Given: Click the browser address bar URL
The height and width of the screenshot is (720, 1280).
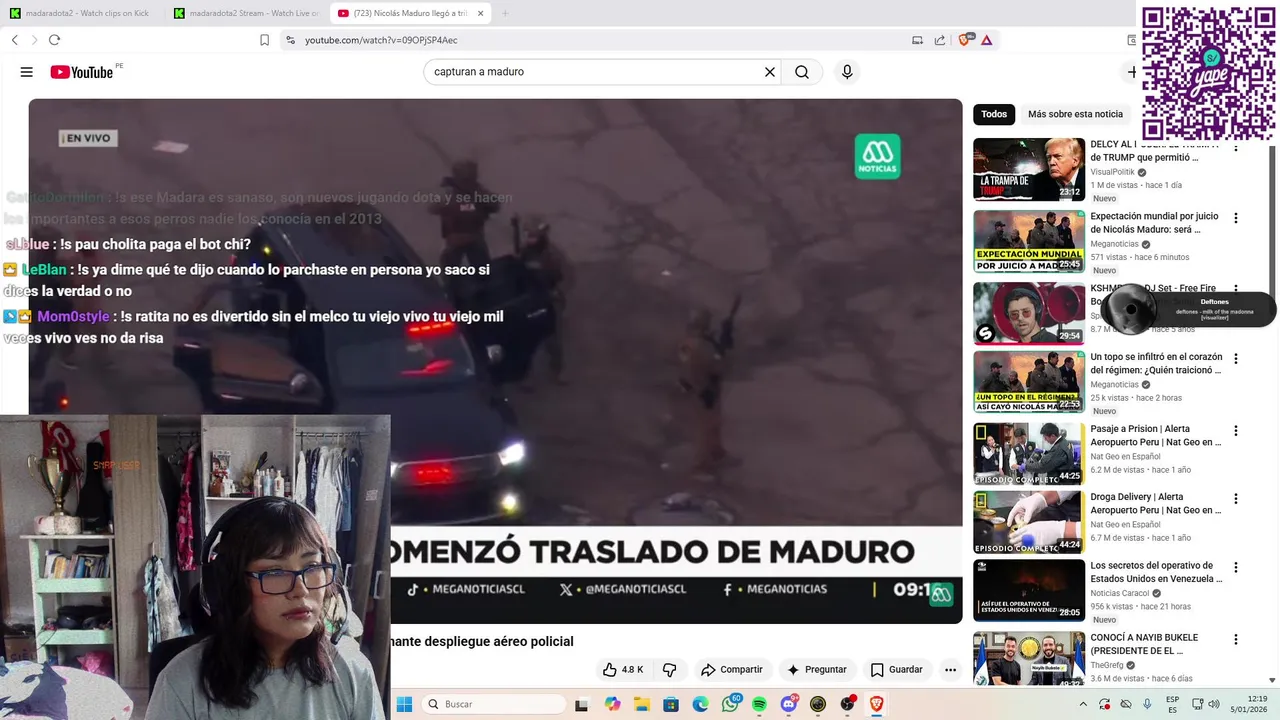Looking at the screenshot, I should (x=381, y=40).
